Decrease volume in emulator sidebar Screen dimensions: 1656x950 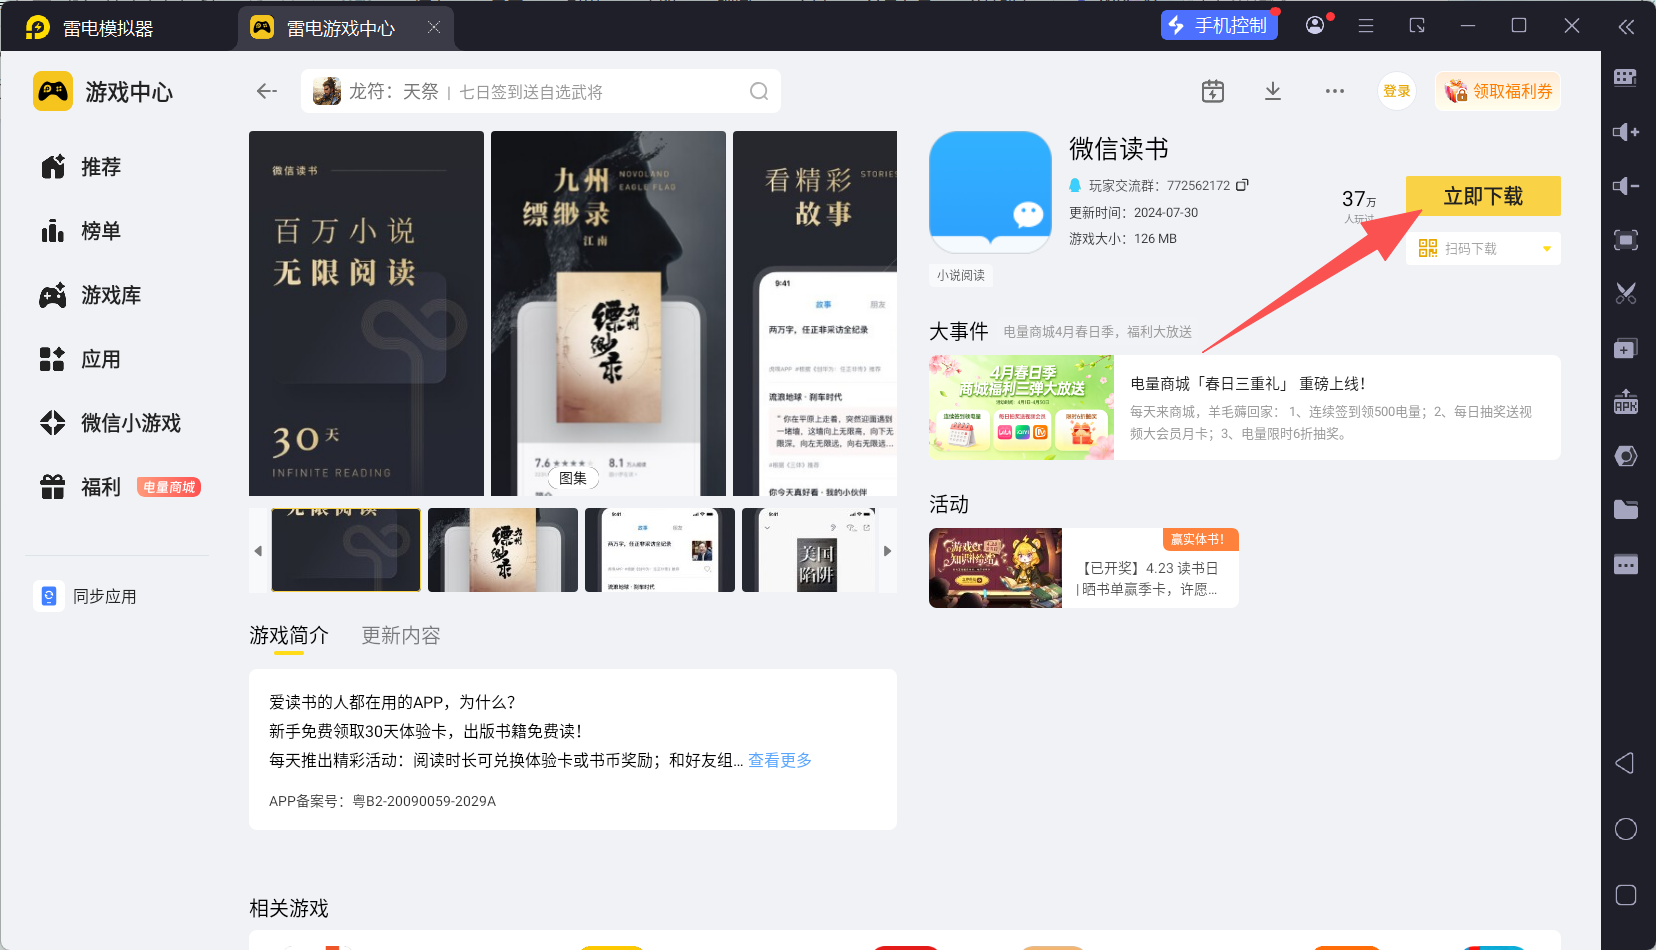(1626, 186)
